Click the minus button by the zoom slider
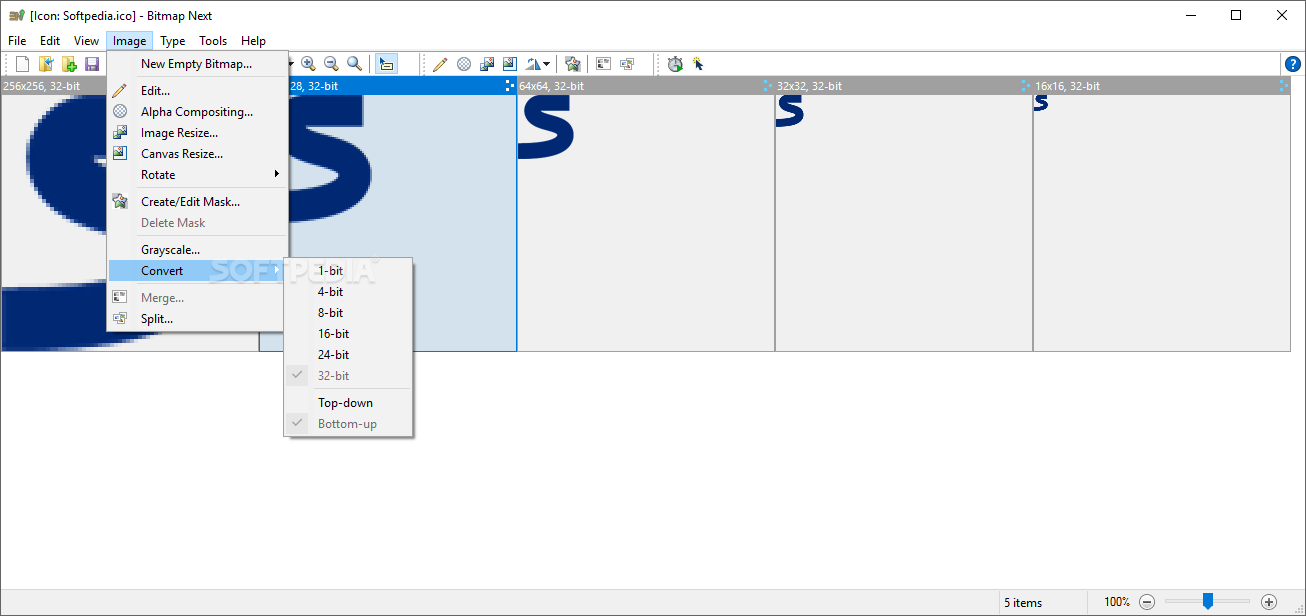 (1148, 602)
